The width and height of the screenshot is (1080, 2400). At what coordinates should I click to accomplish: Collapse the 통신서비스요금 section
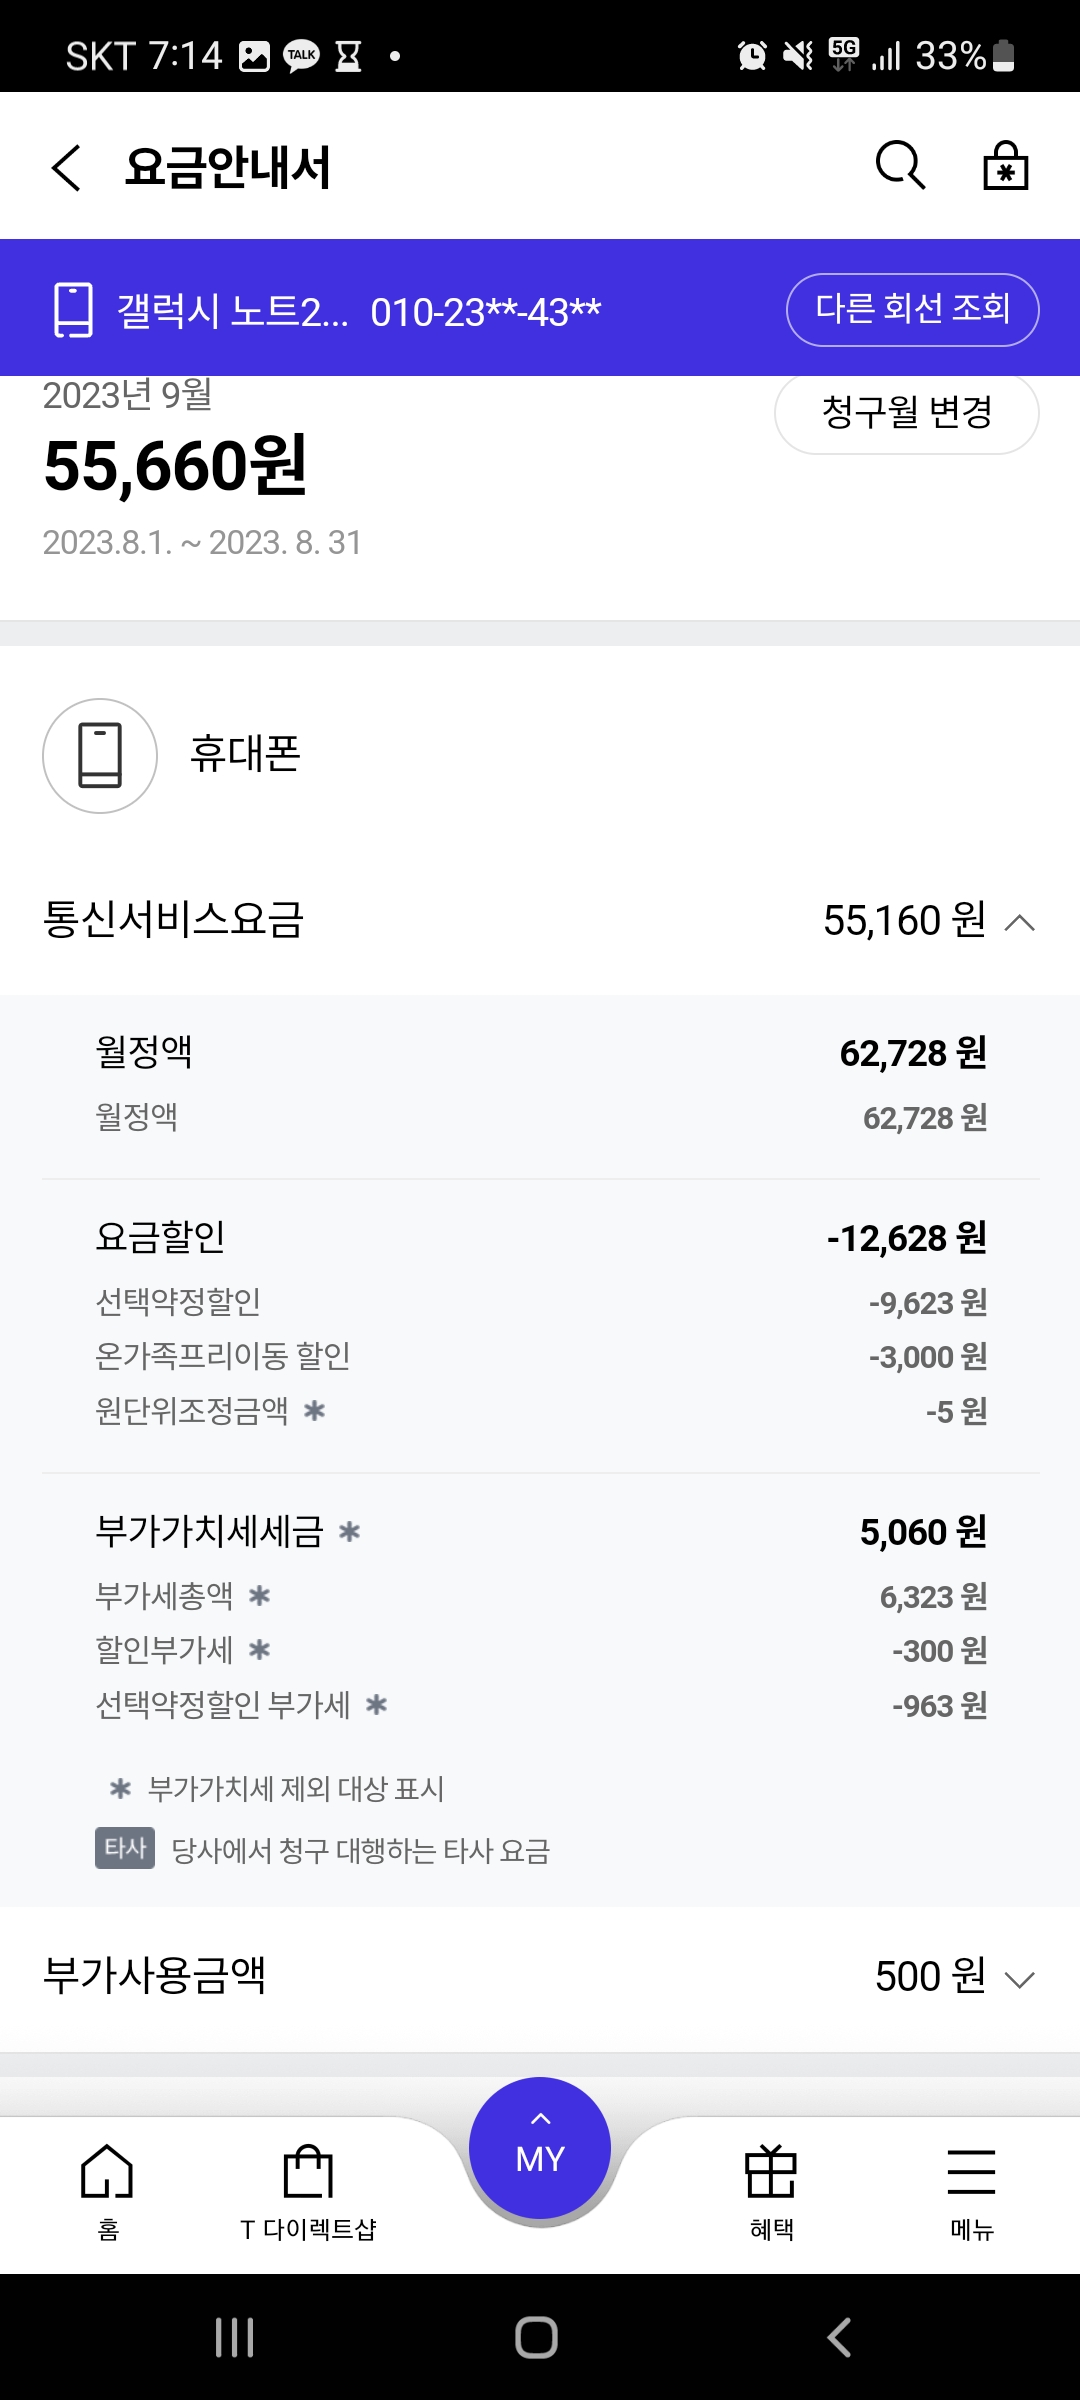(1019, 922)
